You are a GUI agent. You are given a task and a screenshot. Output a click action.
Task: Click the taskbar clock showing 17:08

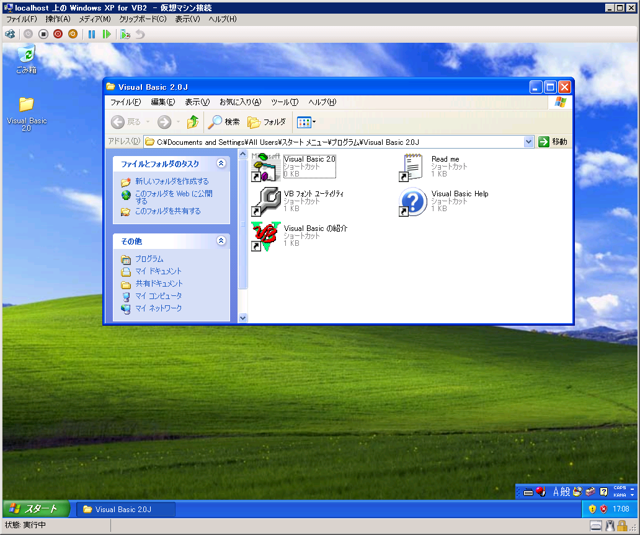pos(621,509)
